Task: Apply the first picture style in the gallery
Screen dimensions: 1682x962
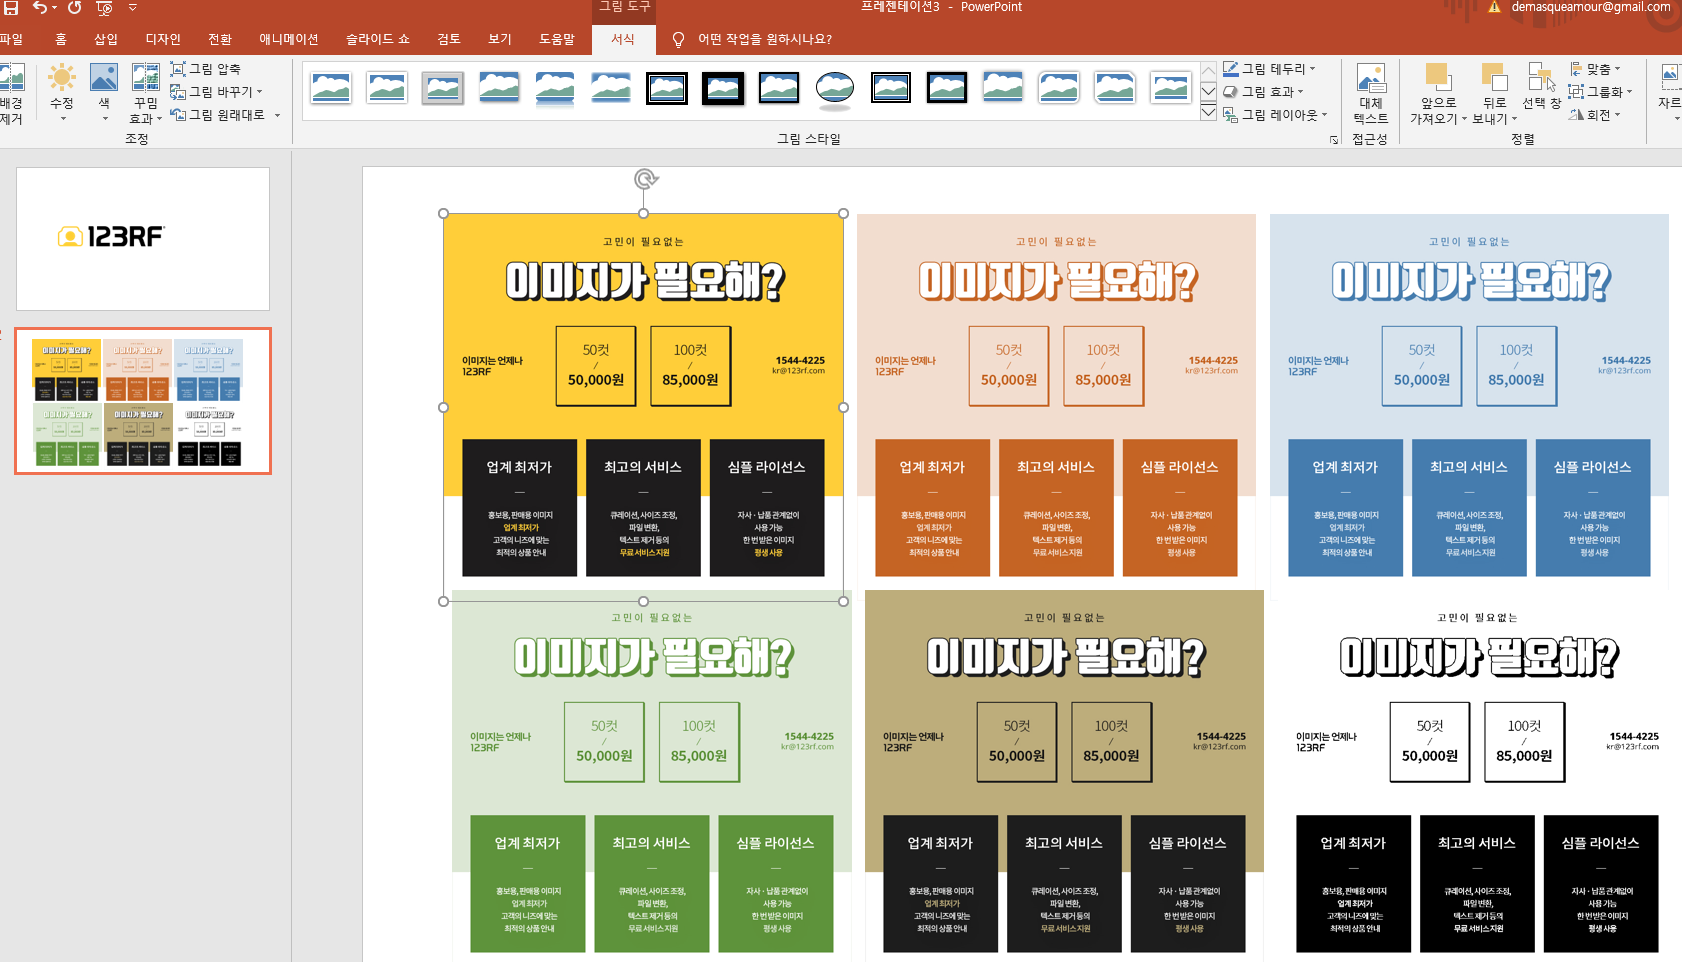Action: 331,88
